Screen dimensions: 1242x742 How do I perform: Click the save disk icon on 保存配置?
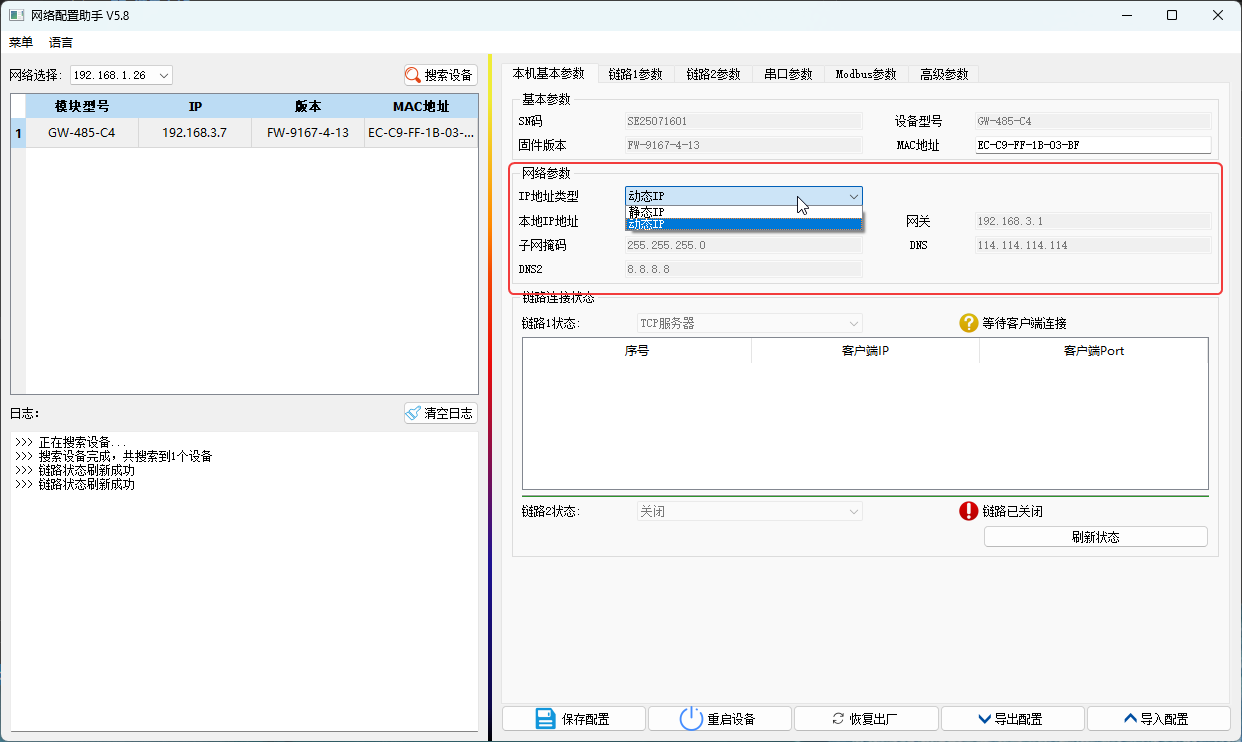coord(544,718)
